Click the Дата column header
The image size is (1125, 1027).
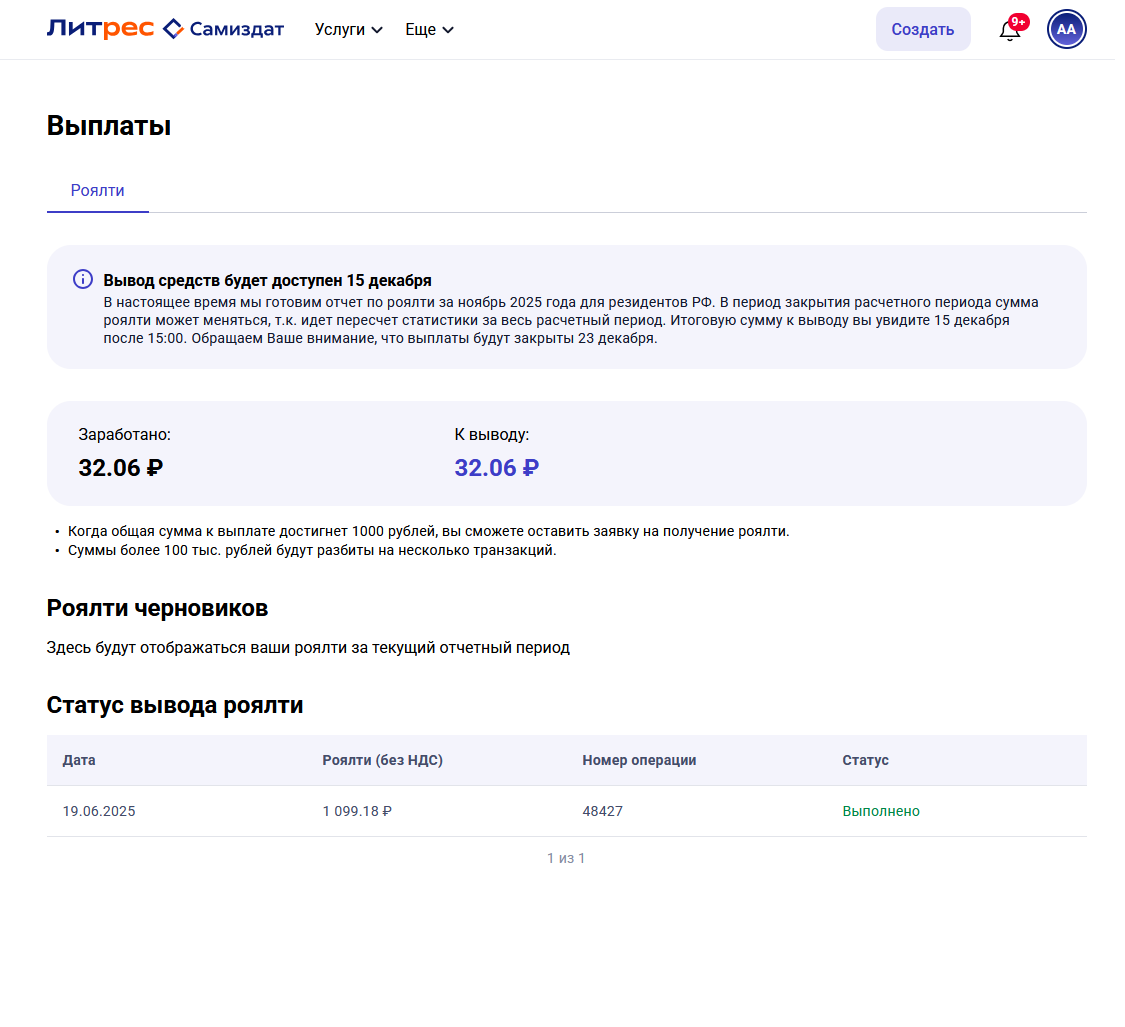(x=79, y=760)
